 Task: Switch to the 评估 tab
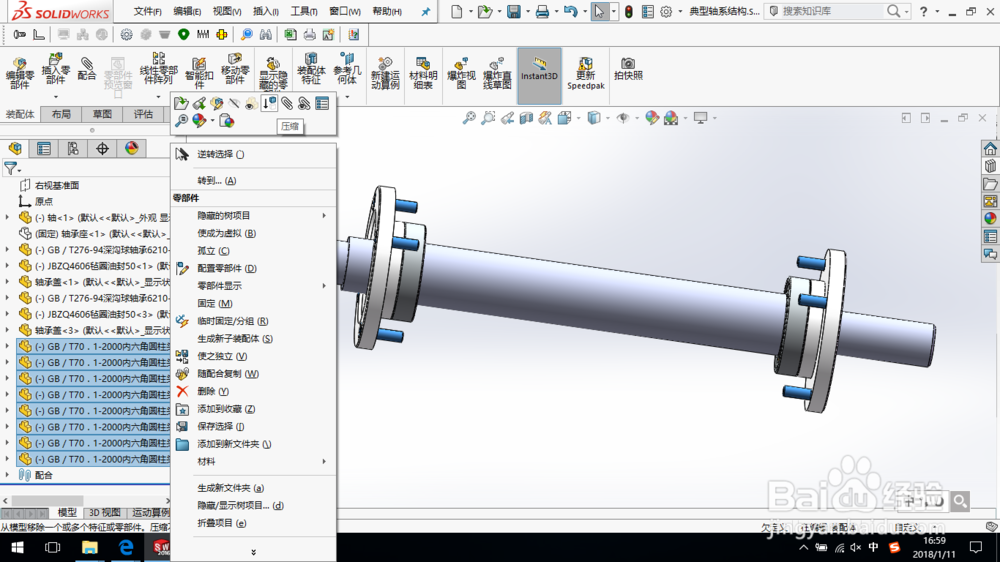pos(143,114)
